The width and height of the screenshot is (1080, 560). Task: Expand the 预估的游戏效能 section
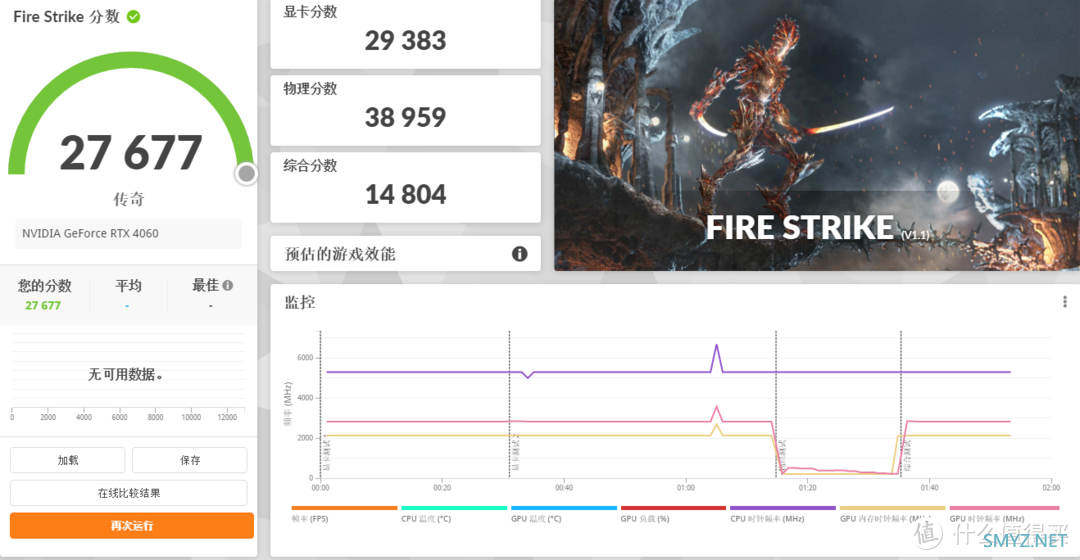(405, 254)
